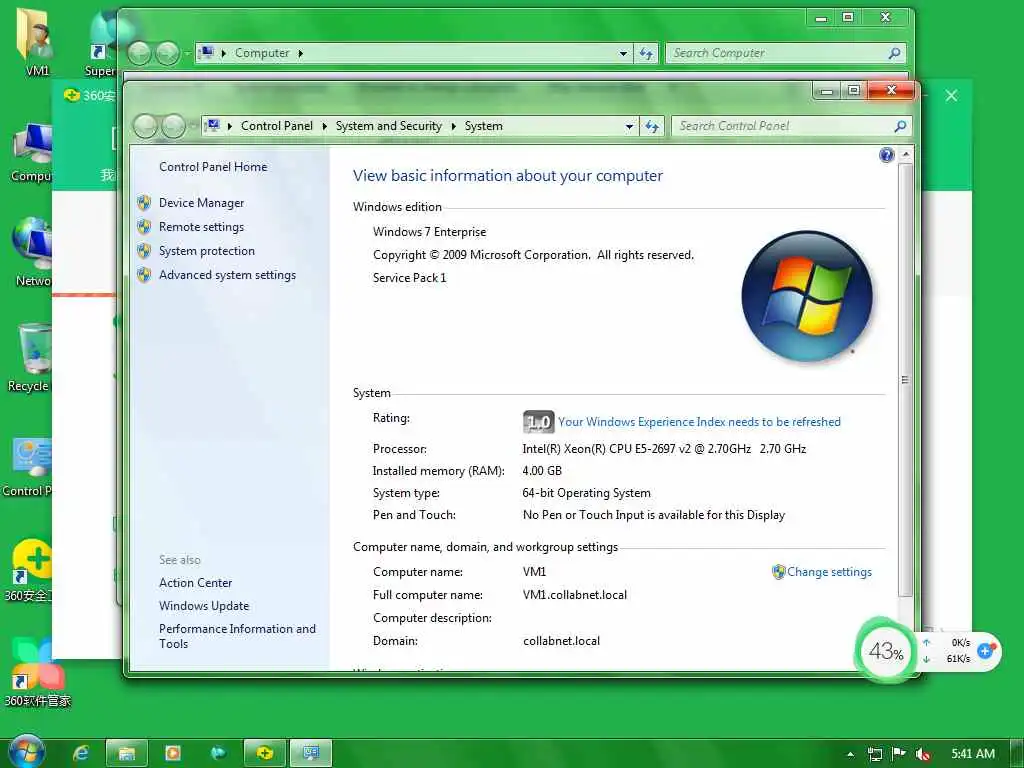Launch Internet Explorer from the taskbar

point(81,754)
